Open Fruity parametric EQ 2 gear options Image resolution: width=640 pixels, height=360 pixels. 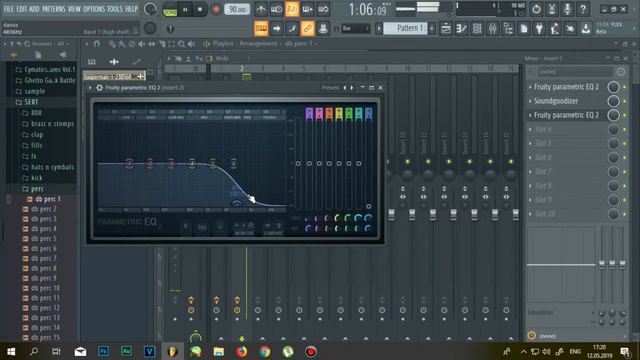click(x=99, y=88)
